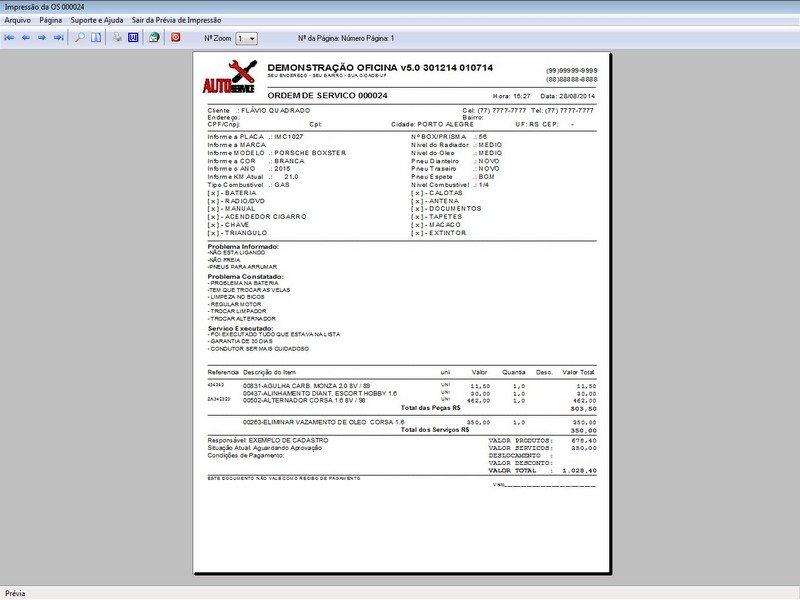Click the heading ORDEM DE SERVICO 000024

pos(327,95)
